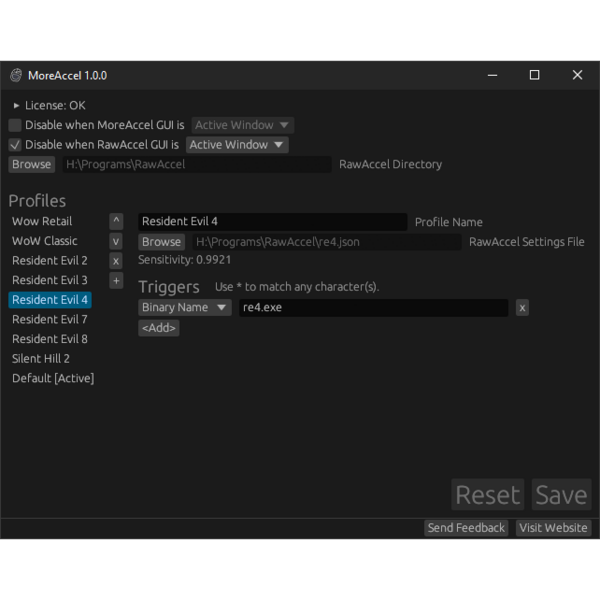This screenshot has height=600, width=600.
Task: Browse for the RawAccel Directory
Action: [x=32, y=165]
